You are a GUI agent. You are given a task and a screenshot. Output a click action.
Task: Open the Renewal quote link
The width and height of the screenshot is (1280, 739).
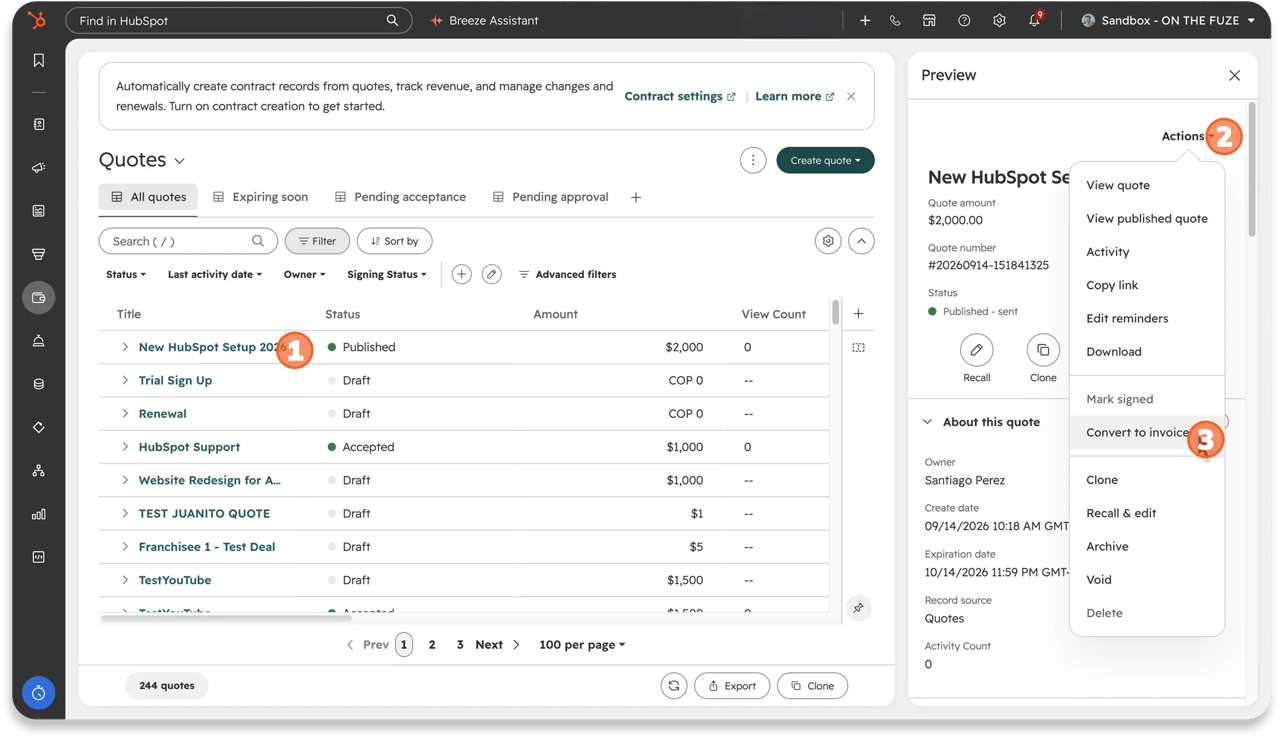[x=162, y=414]
